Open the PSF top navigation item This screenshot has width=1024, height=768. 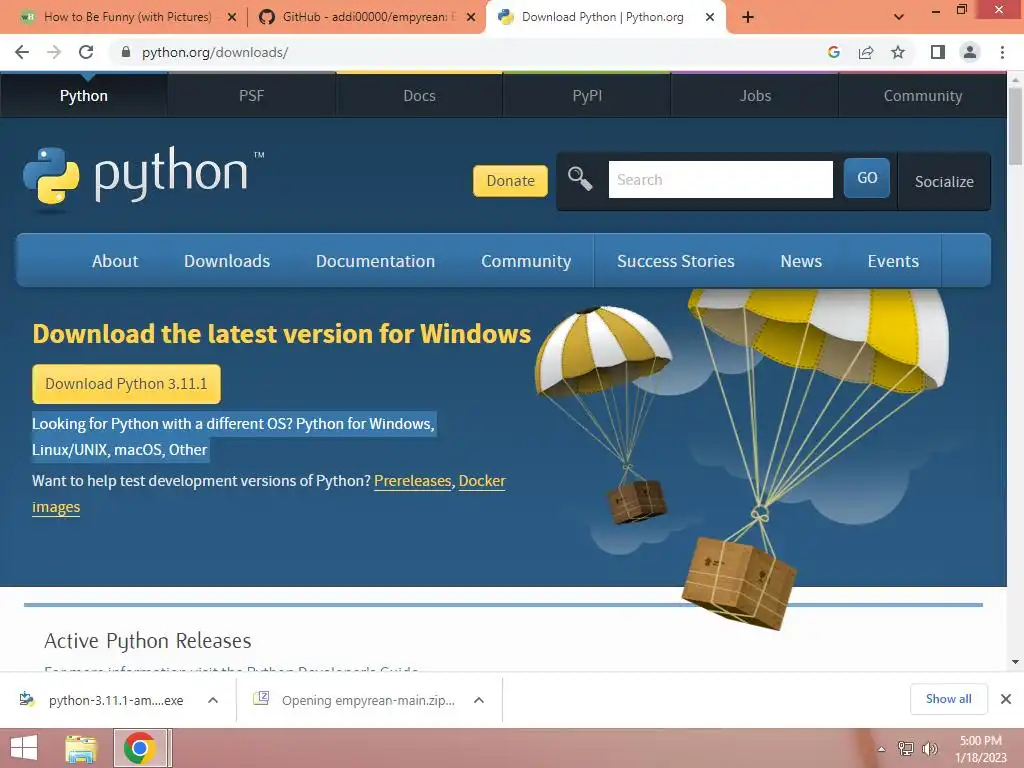[251, 96]
